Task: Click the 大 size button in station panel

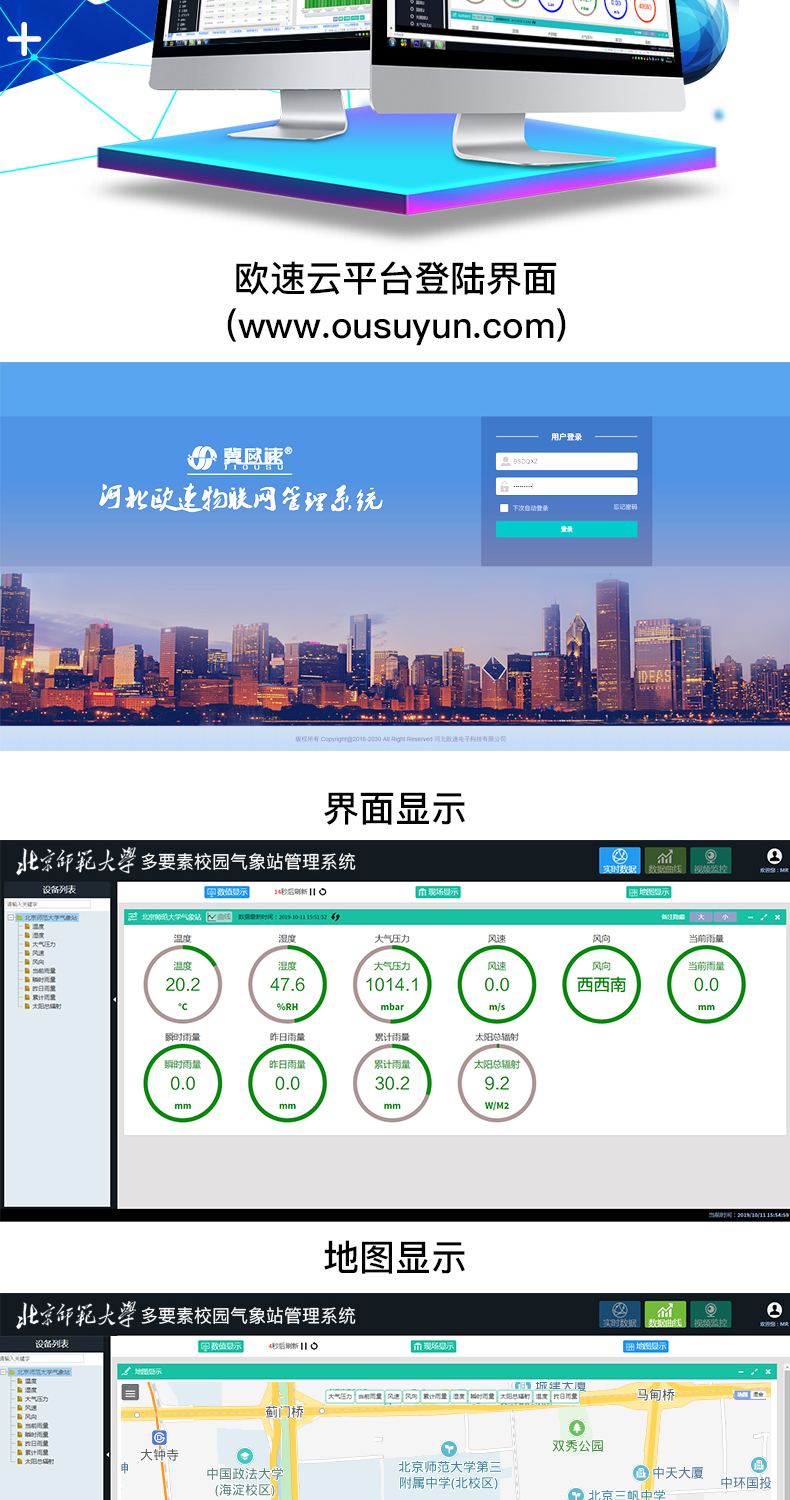Action: point(701,917)
